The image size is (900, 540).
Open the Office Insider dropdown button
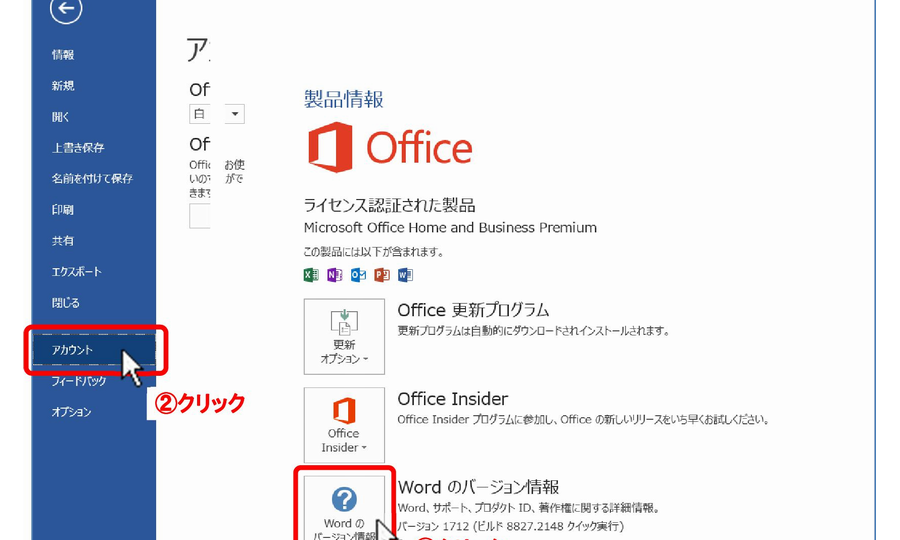tap(344, 425)
